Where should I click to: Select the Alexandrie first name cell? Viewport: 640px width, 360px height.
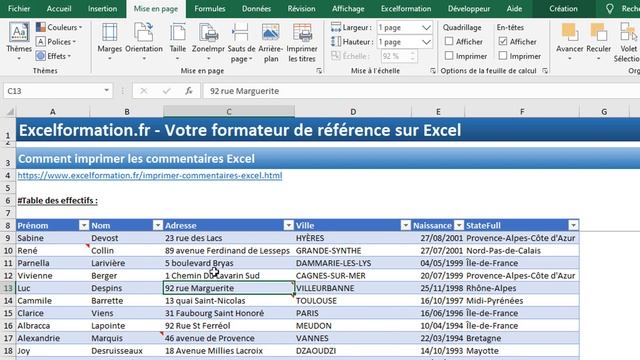tap(53, 338)
